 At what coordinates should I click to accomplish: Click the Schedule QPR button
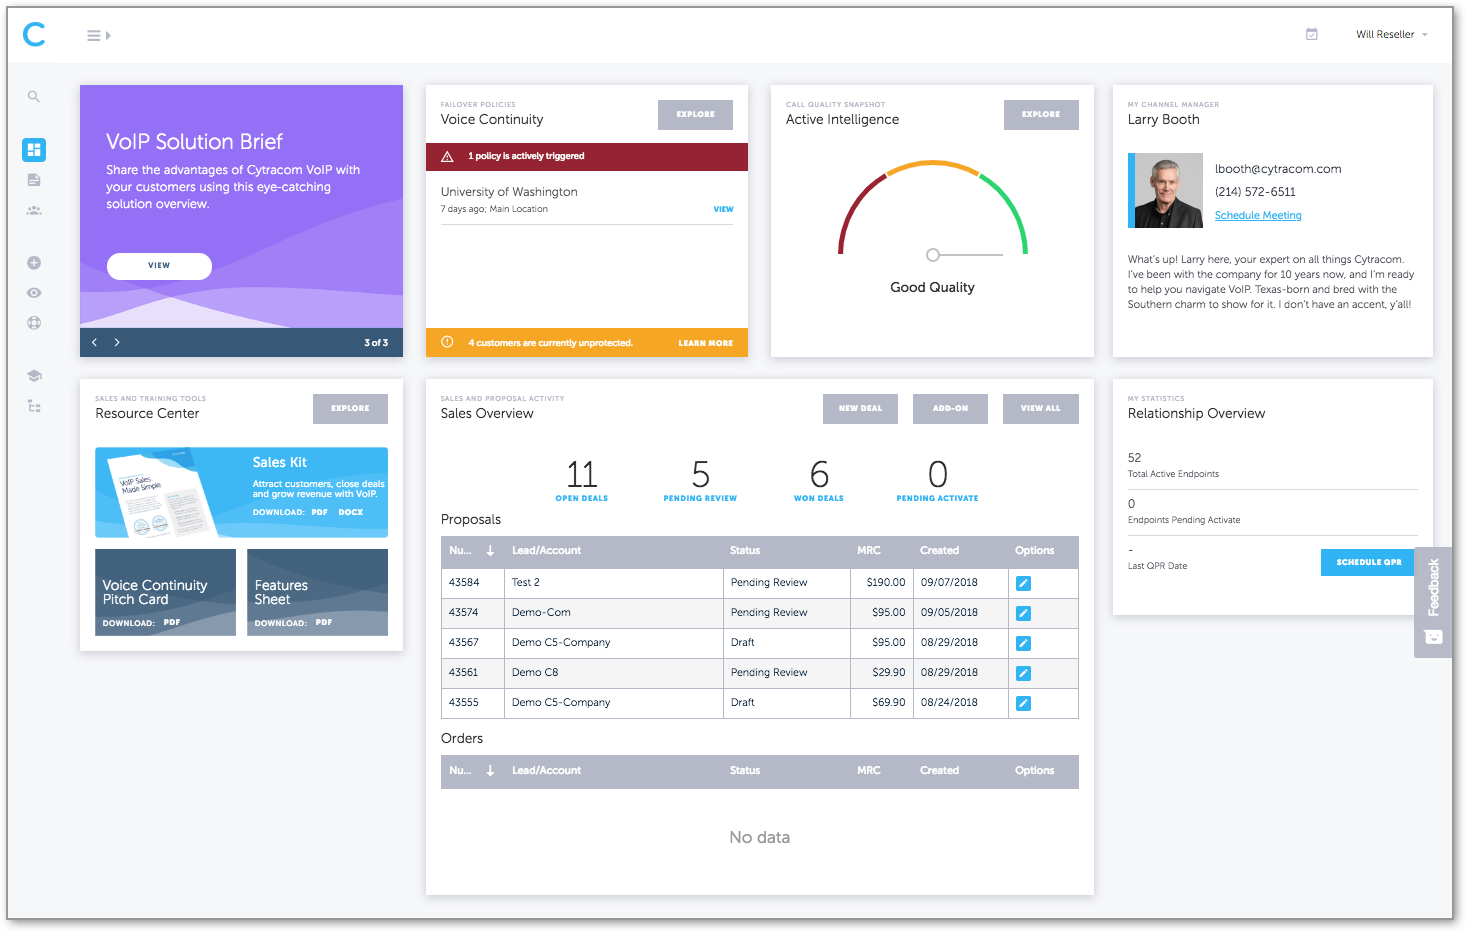1368,563
